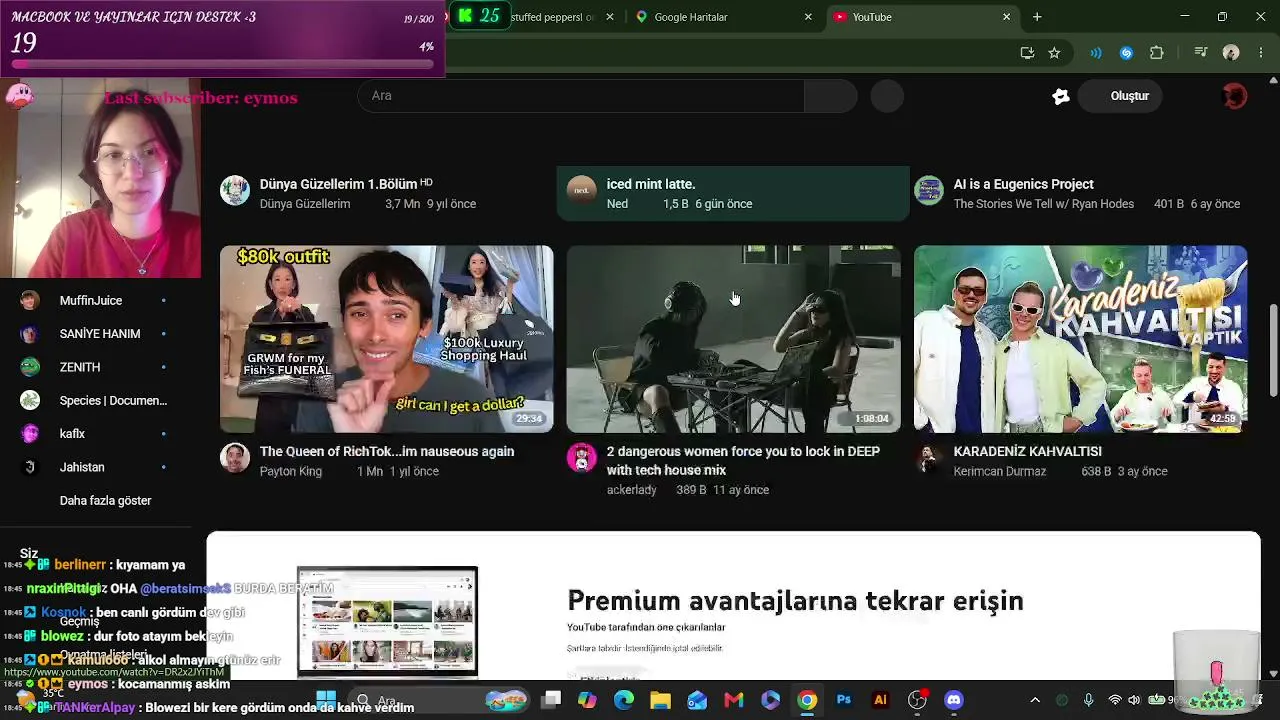
Task: Click the YouTube search submit button
Action: [x=831, y=96]
